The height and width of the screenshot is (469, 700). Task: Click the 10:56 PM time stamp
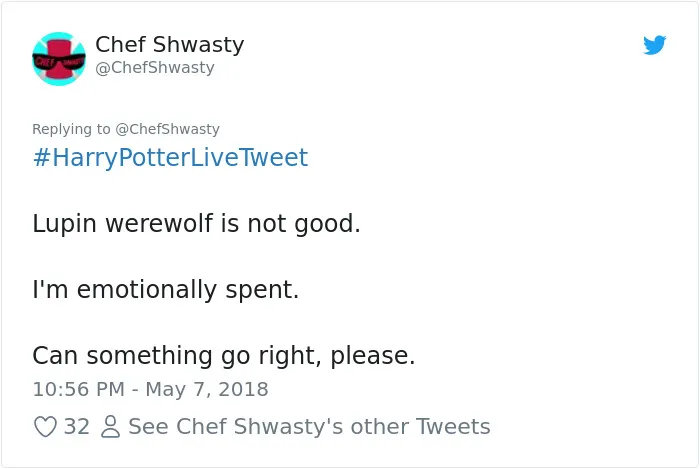click(x=79, y=389)
